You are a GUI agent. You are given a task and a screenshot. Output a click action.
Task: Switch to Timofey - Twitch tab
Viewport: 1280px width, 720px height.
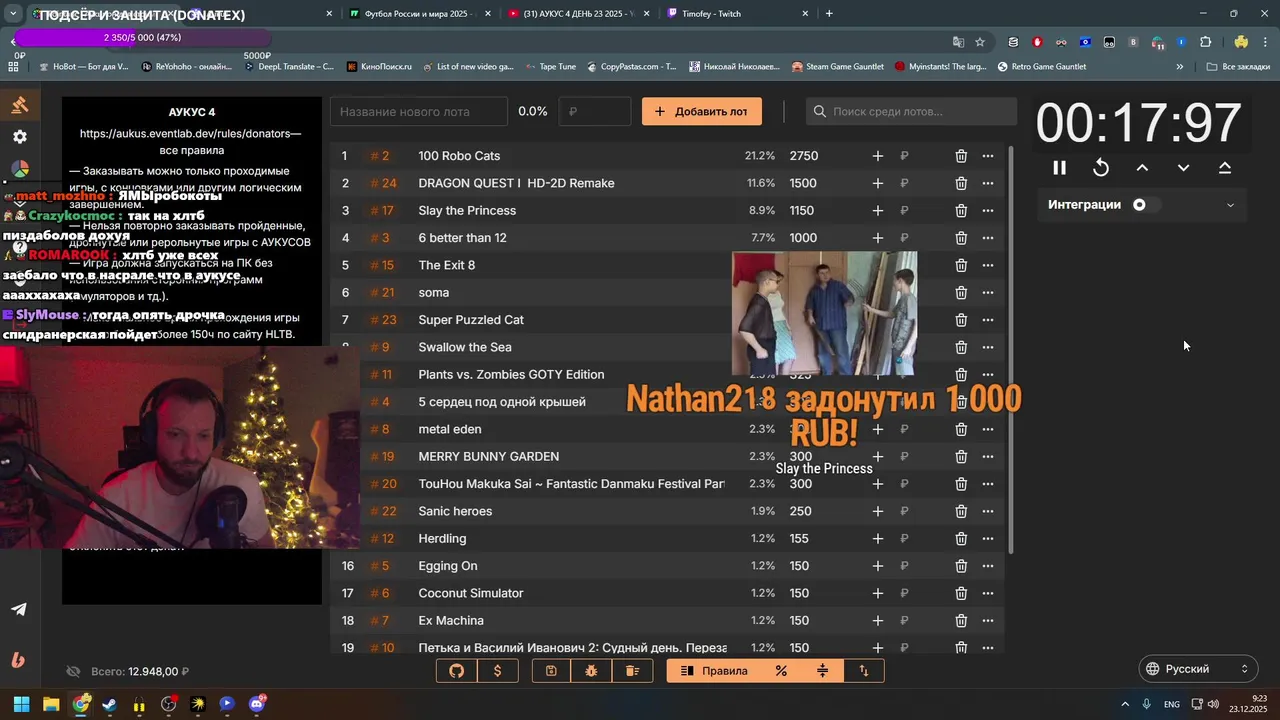[x=735, y=14]
